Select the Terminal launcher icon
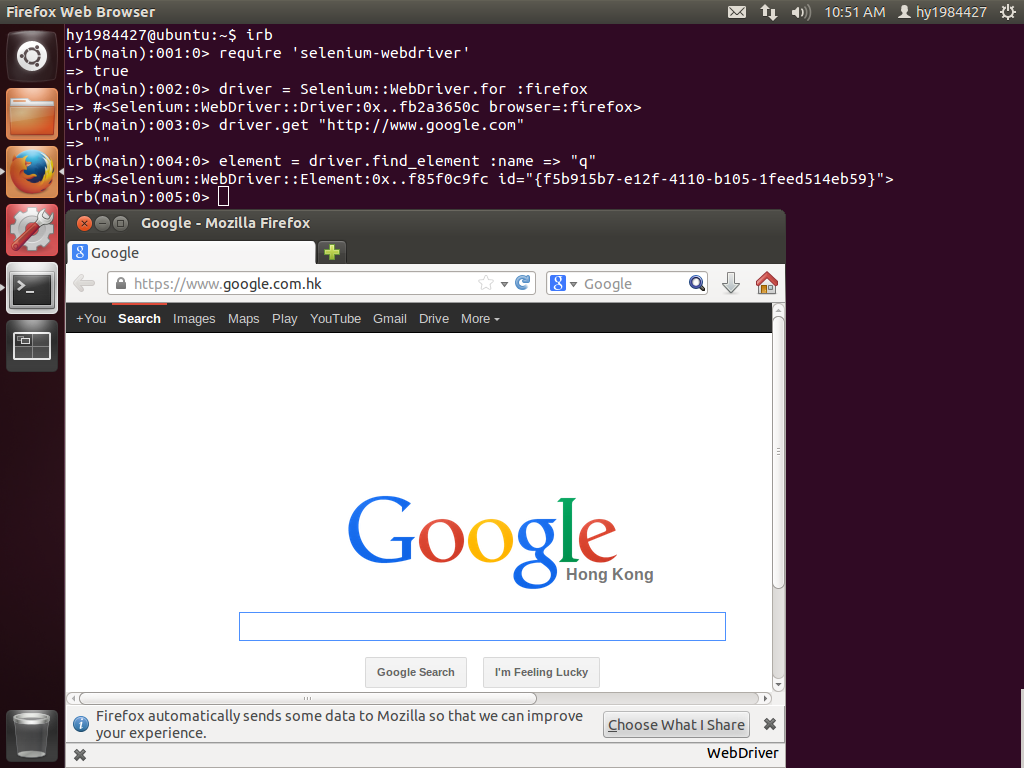 [32, 288]
